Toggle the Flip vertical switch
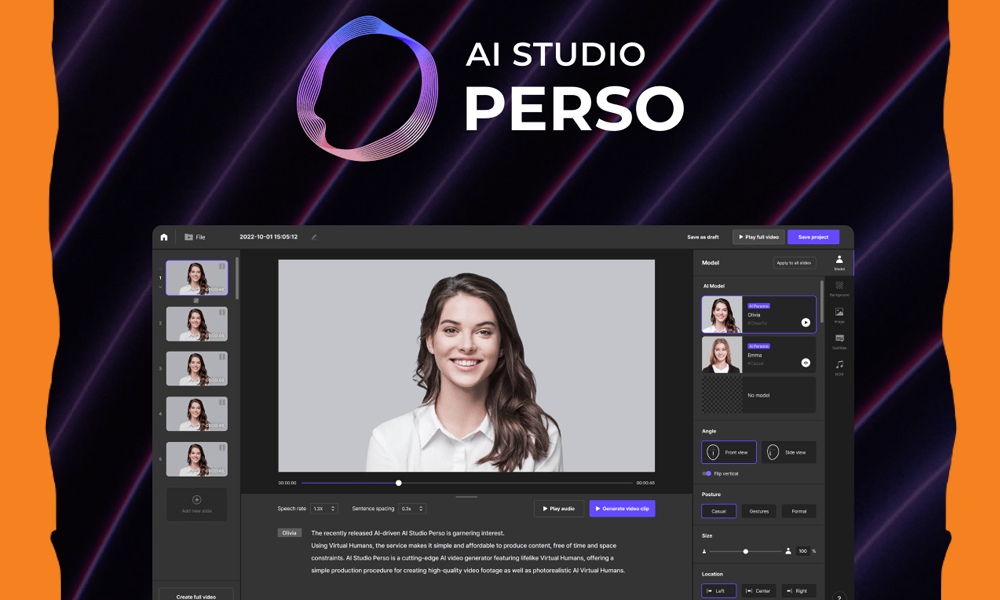This screenshot has width=1000, height=600. pyautogui.click(x=707, y=474)
